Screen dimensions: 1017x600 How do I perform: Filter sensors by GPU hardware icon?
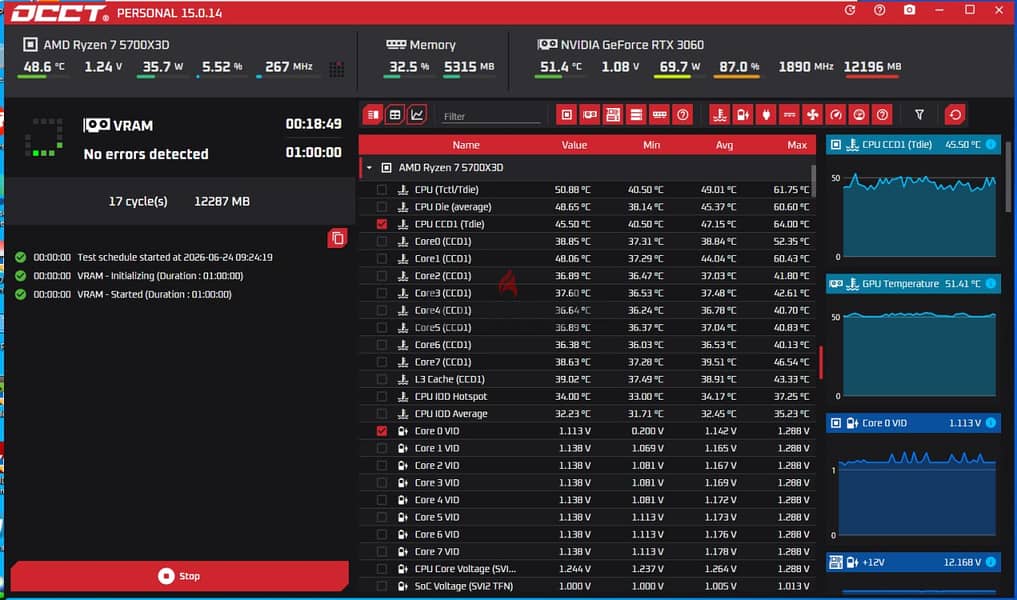(590, 115)
